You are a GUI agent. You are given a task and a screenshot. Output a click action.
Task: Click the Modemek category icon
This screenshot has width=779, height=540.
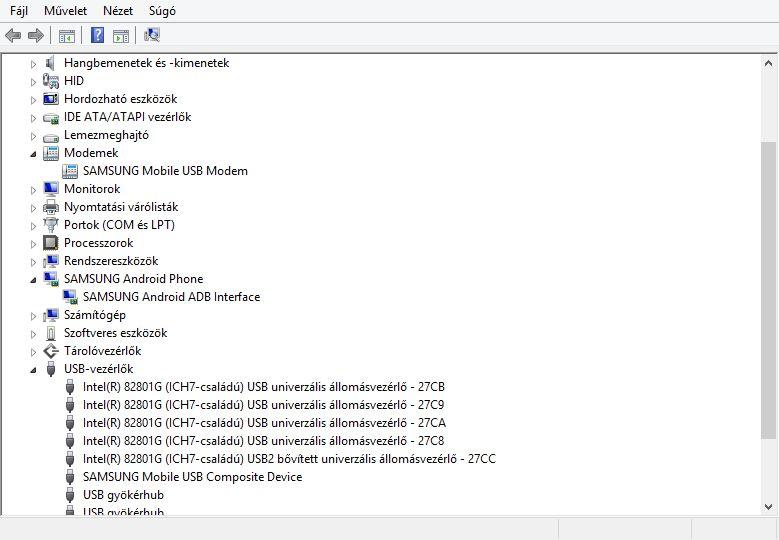pyautogui.click(x=51, y=153)
